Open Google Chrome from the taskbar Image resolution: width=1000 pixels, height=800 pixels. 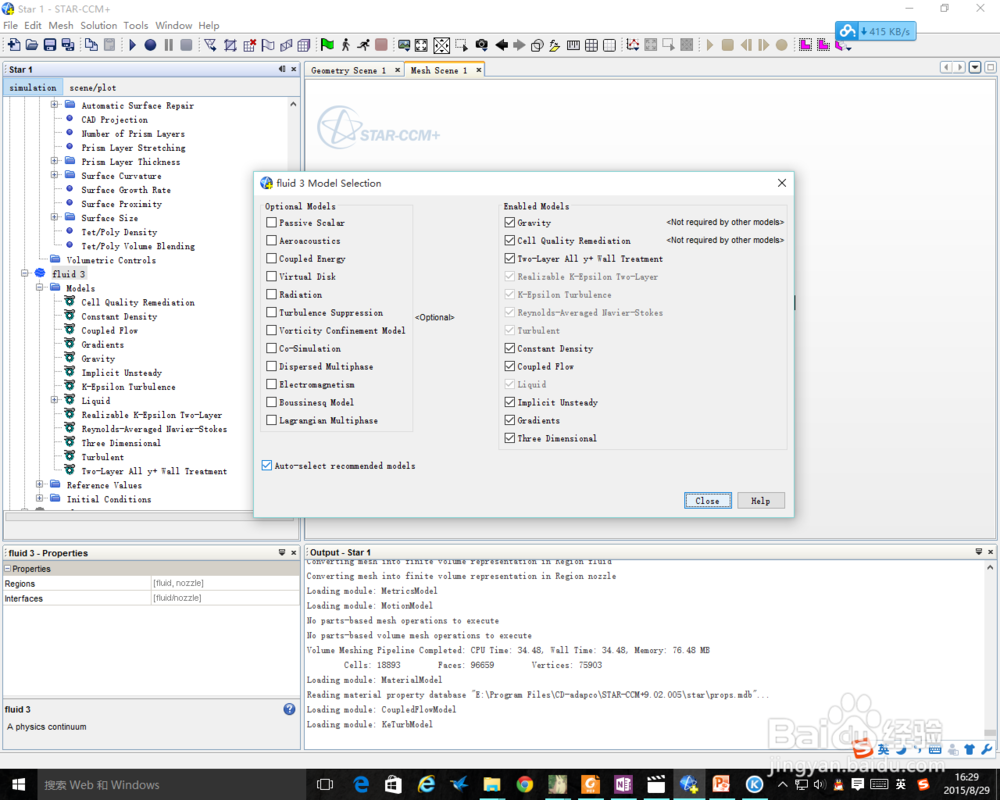[x=525, y=784]
